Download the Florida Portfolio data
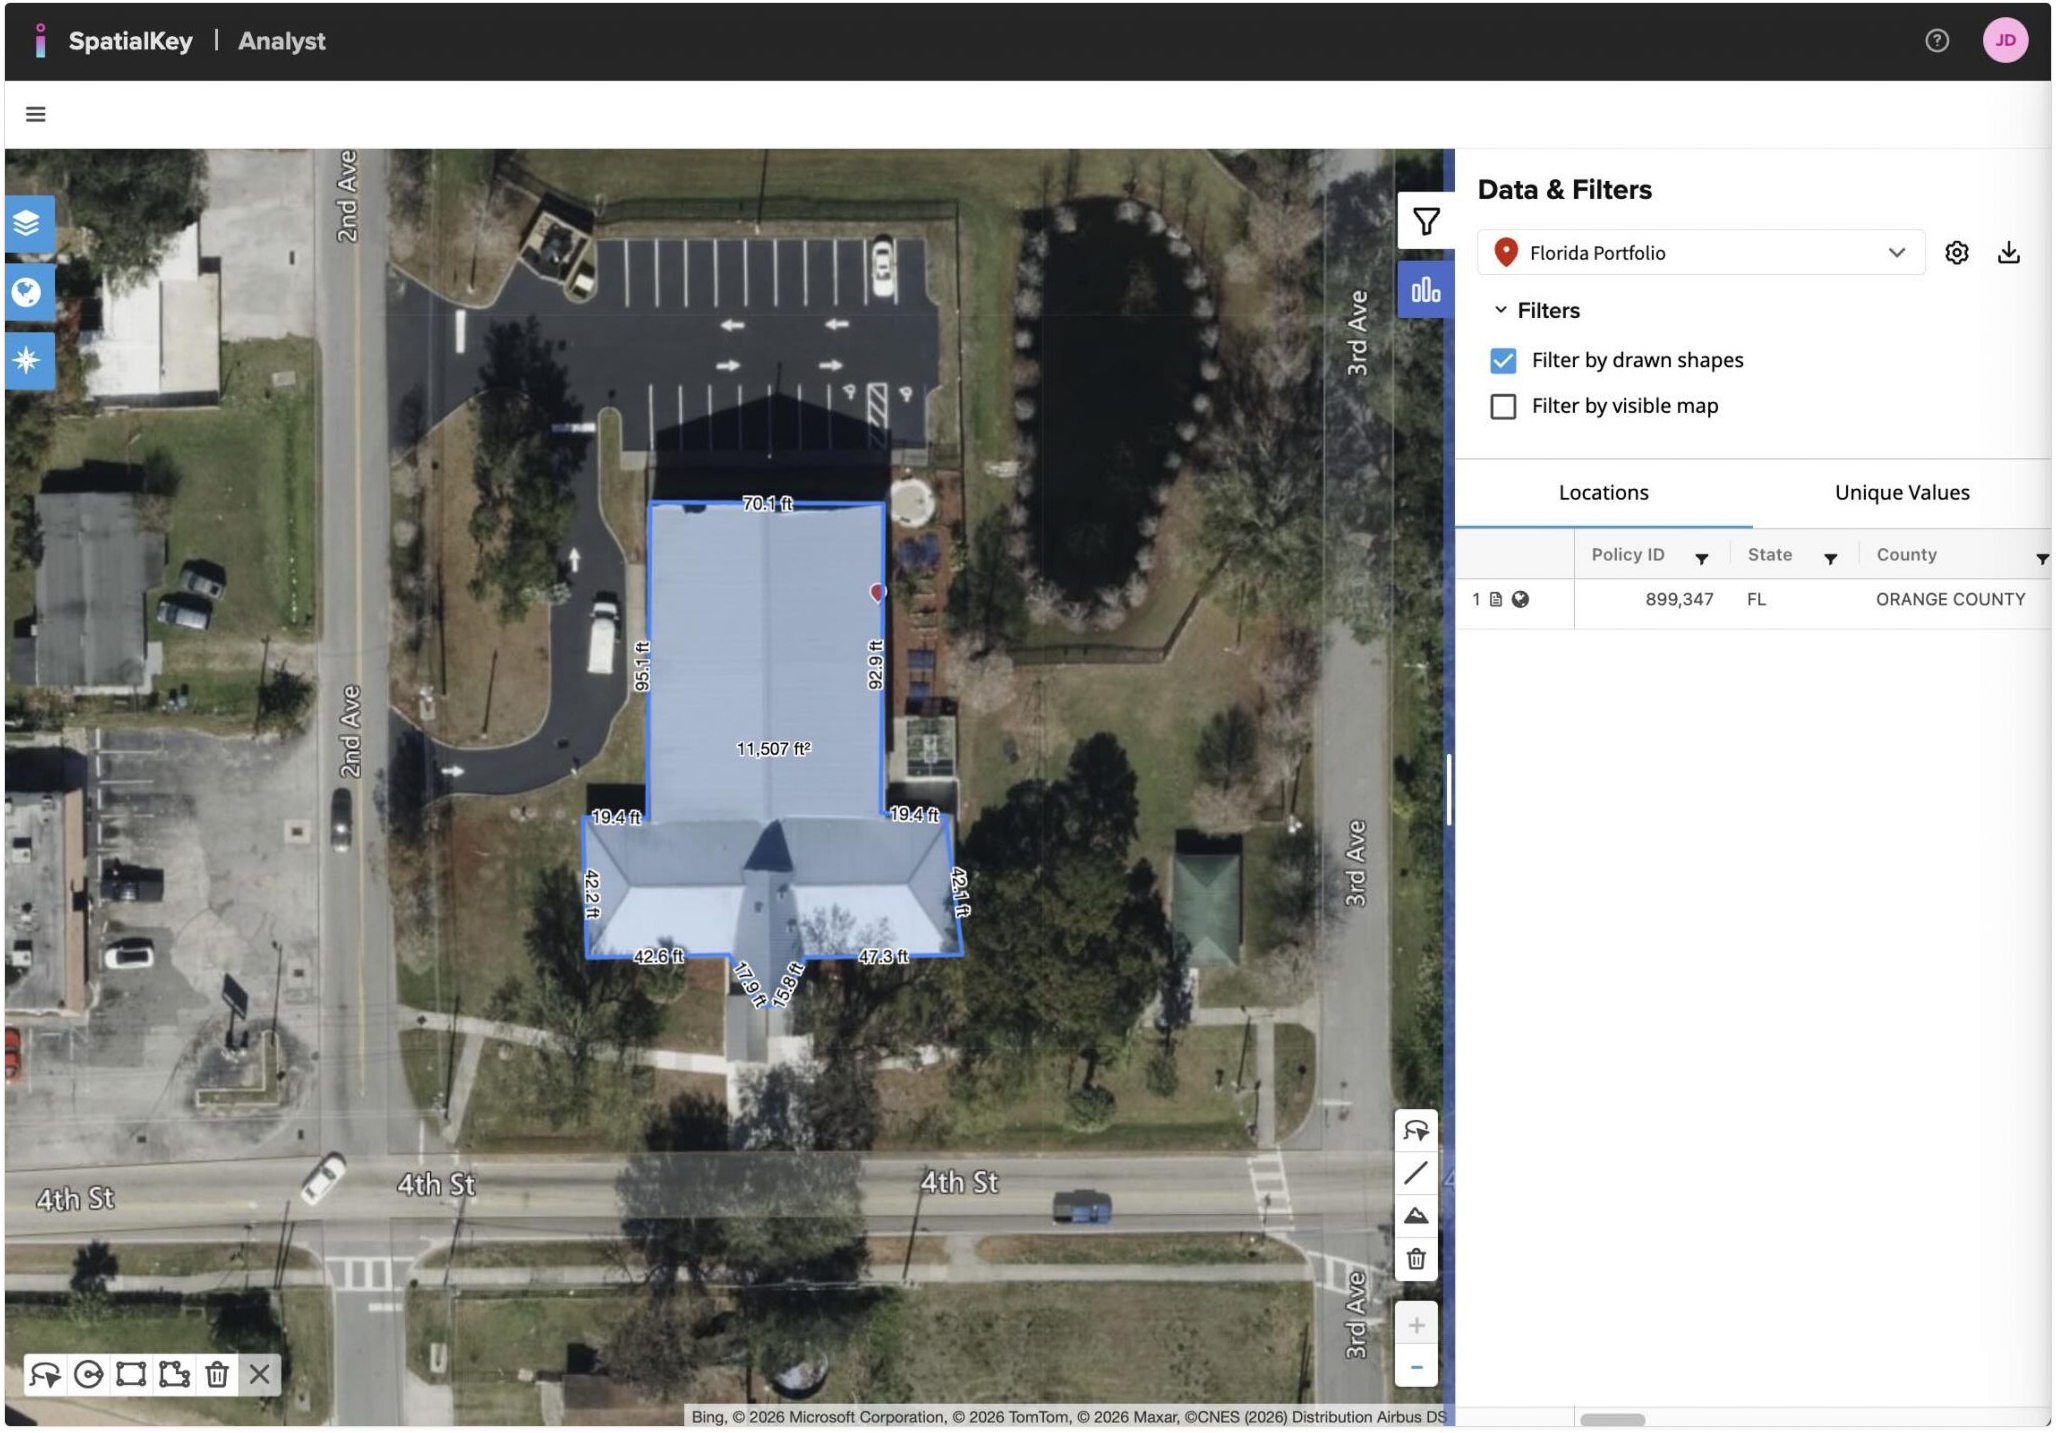The width and height of the screenshot is (2056, 1433). pos(2008,253)
